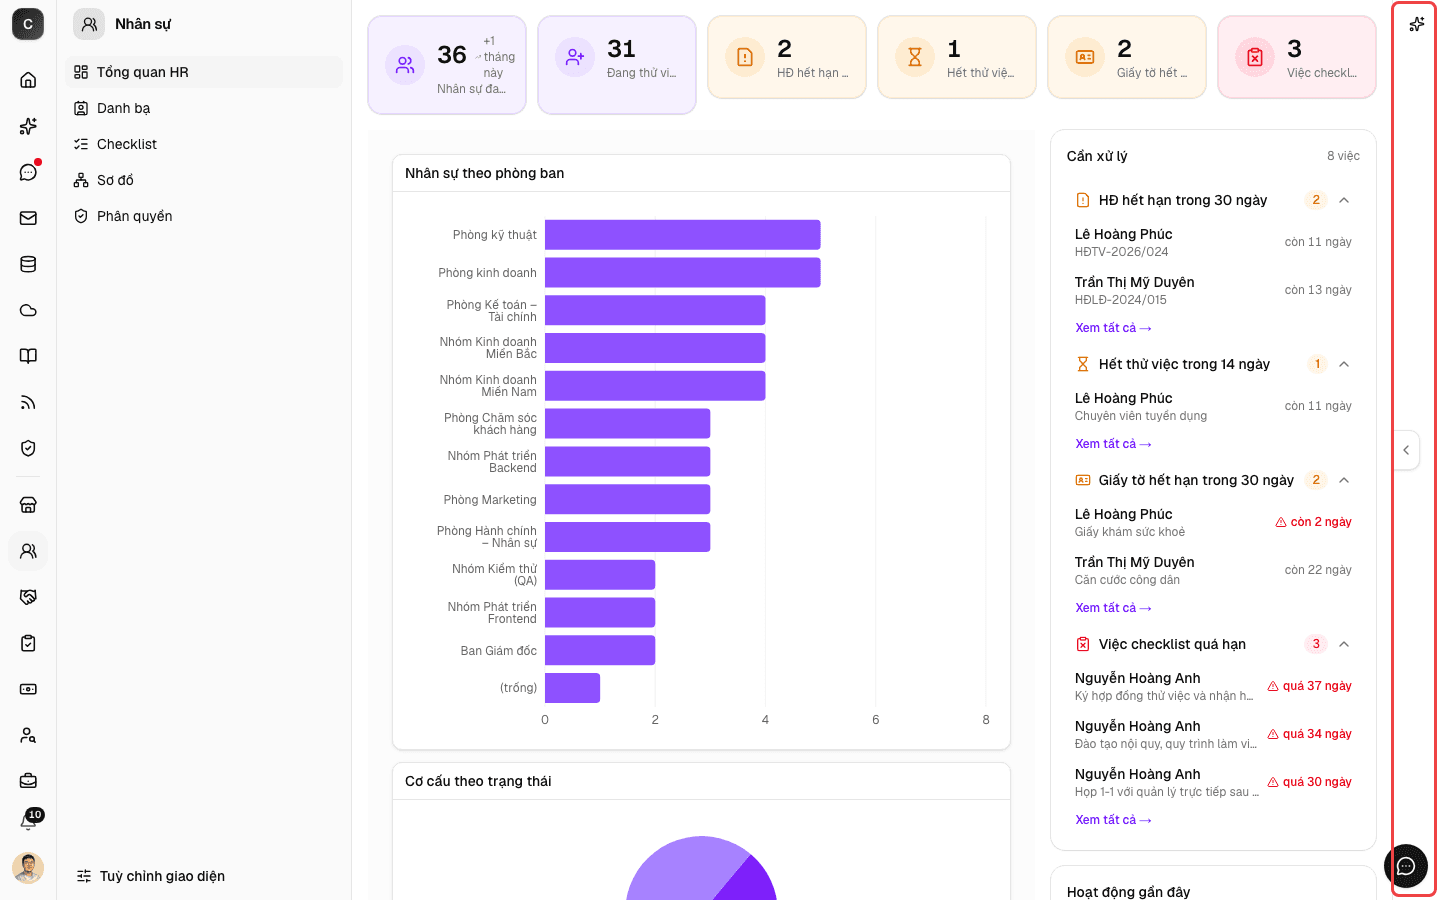The width and height of the screenshot is (1440, 900).
Task: Open the cloud icon in left rail
Action: (28, 310)
